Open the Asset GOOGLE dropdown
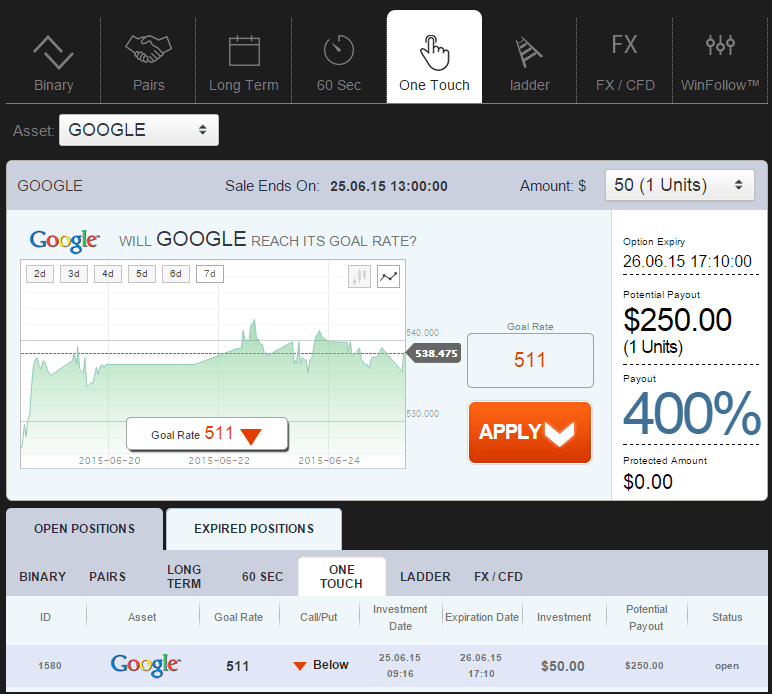Viewport: 772px width, 696px height. tap(139, 130)
